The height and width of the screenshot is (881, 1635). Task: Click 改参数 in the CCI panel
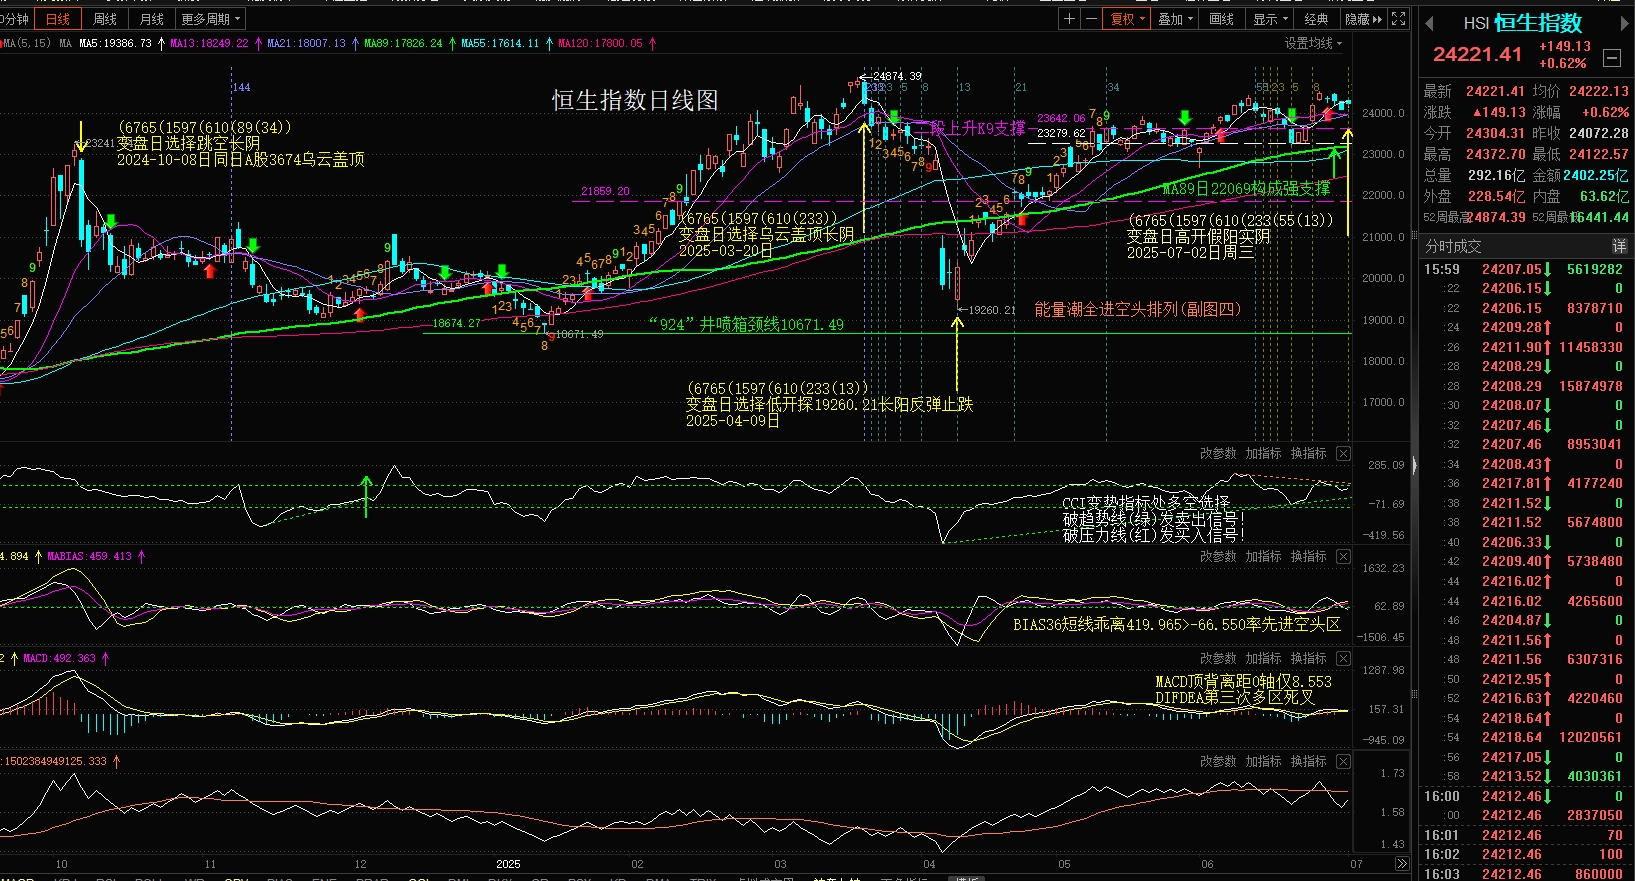tap(1218, 454)
